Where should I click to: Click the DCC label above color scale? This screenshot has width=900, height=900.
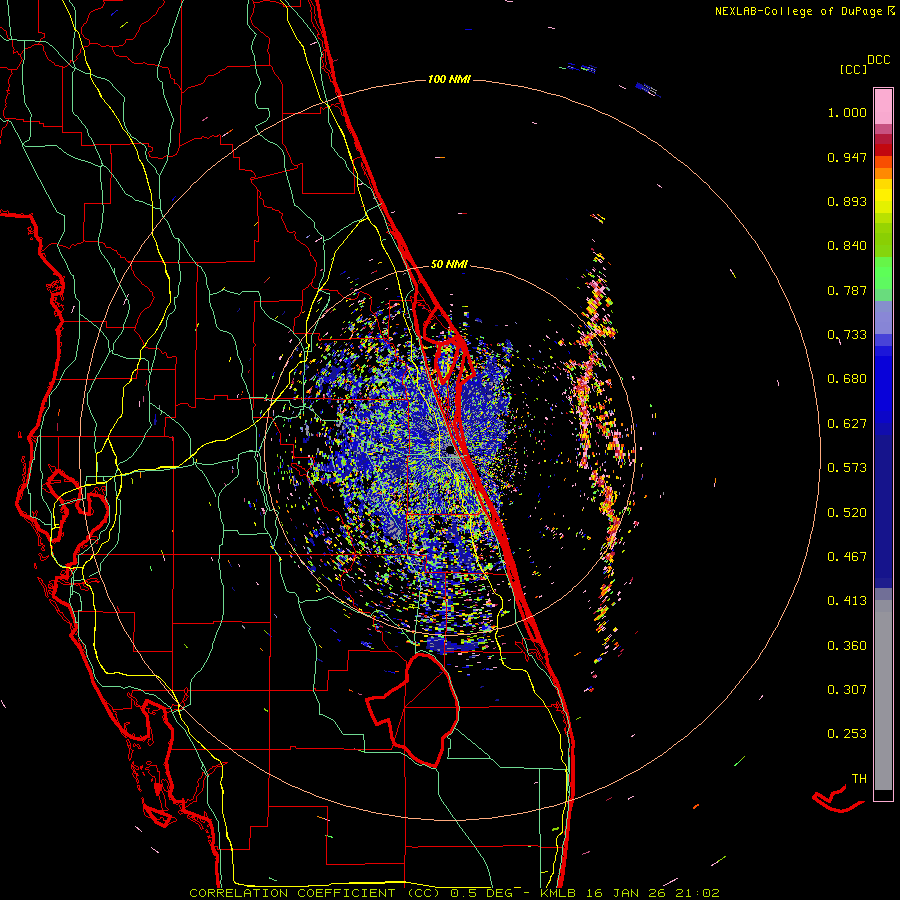tap(879, 60)
